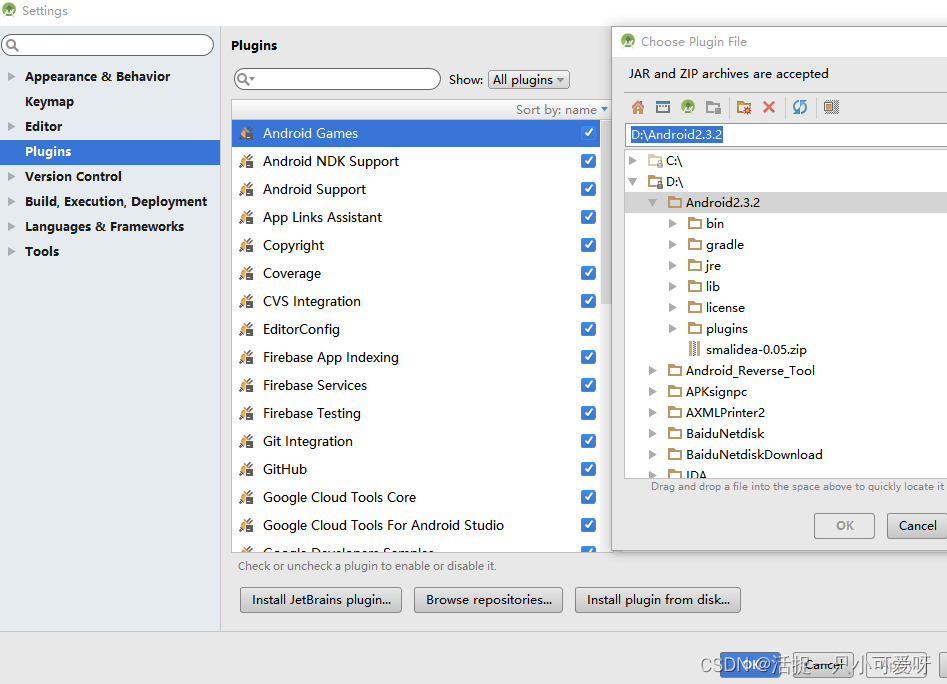Jump to project directory via Android Studio icon
This screenshot has width=947, height=684.
[688, 107]
